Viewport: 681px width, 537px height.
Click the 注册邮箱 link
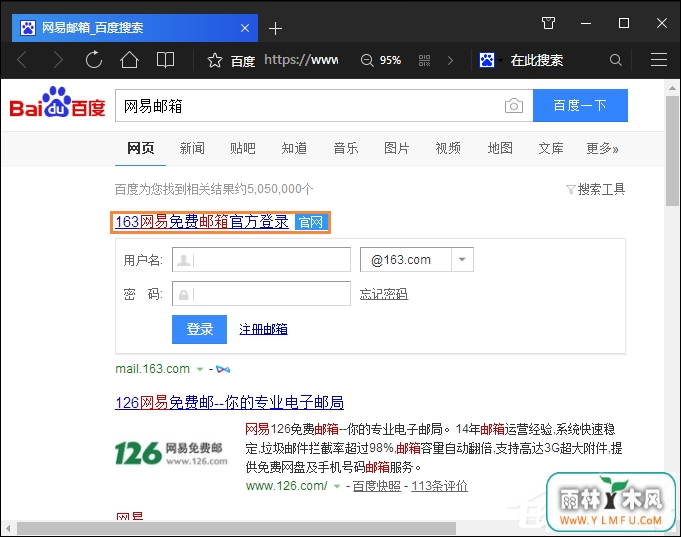pos(263,329)
